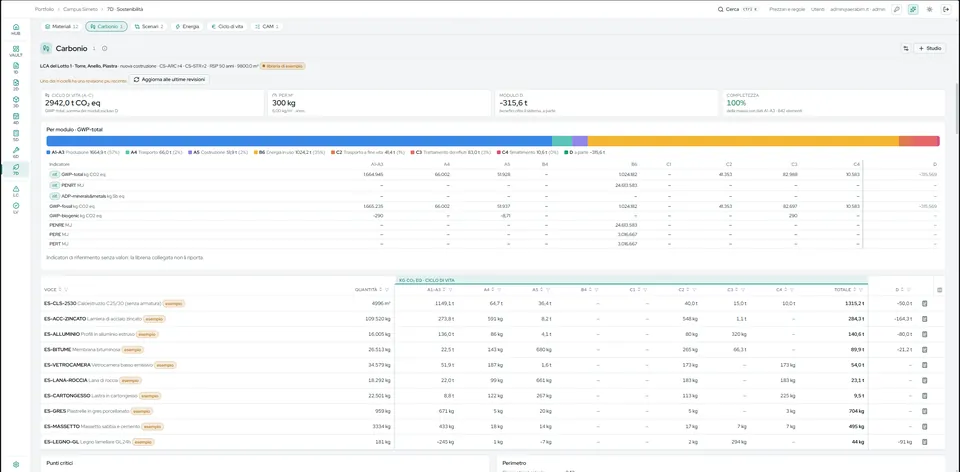Screen dimensions: 960x472
Task: Toggle the PENRT indicator switch
Action: (x=54, y=185)
